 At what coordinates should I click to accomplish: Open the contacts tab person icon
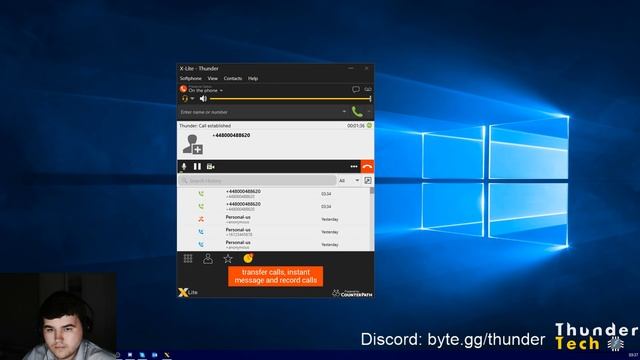click(208, 258)
